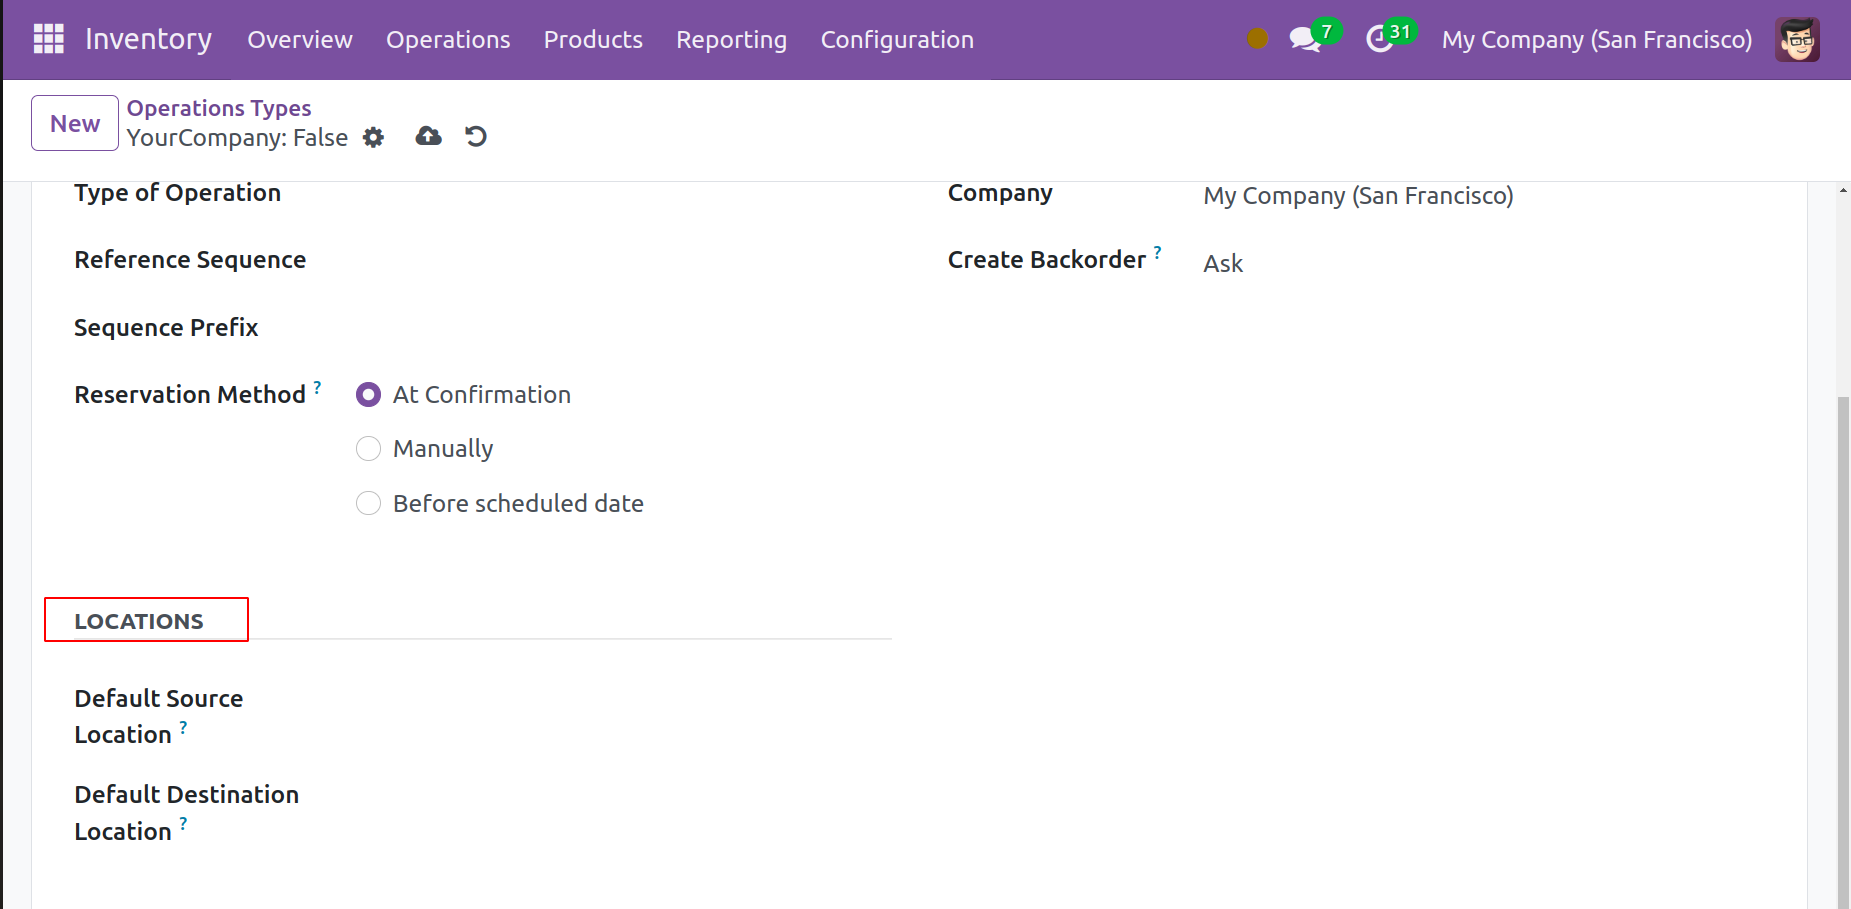Select Manually reservation method
Image resolution: width=1851 pixels, height=909 pixels.
[x=369, y=449]
